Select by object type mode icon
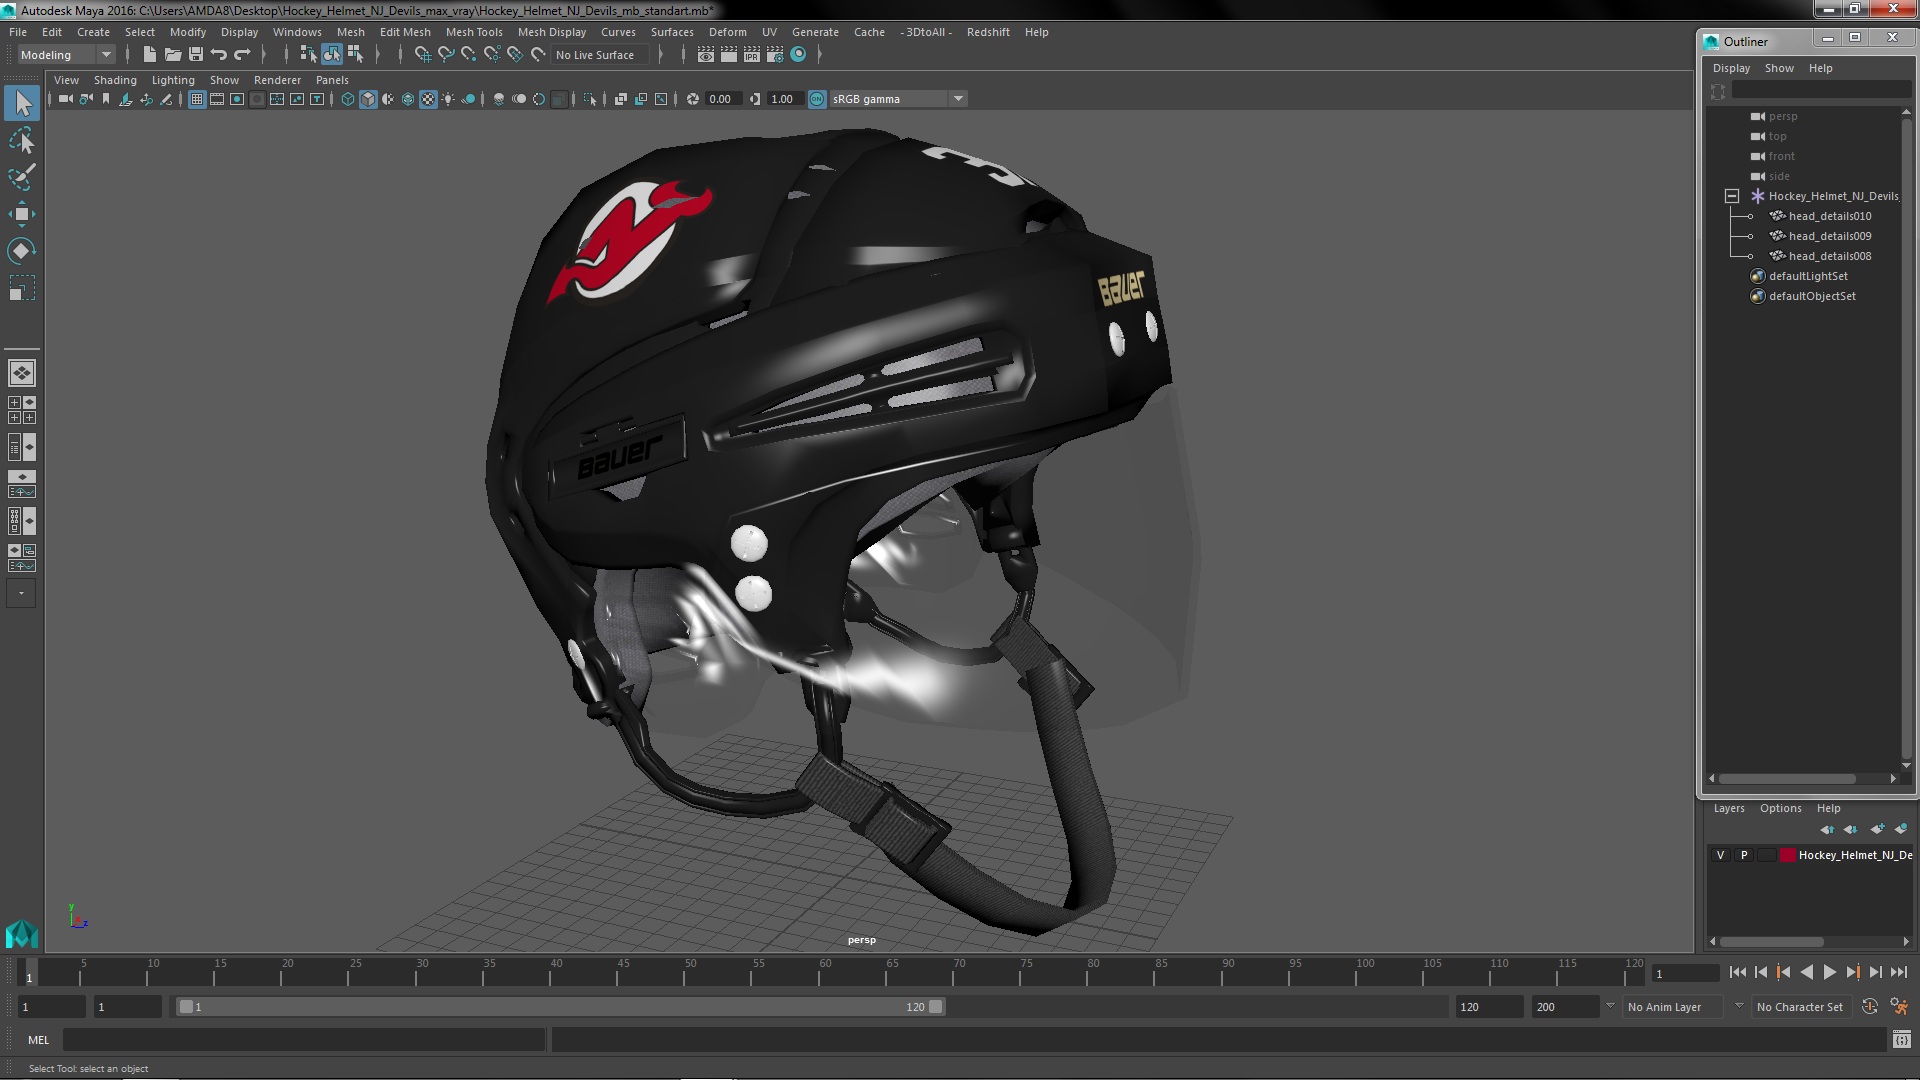 click(x=332, y=55)
